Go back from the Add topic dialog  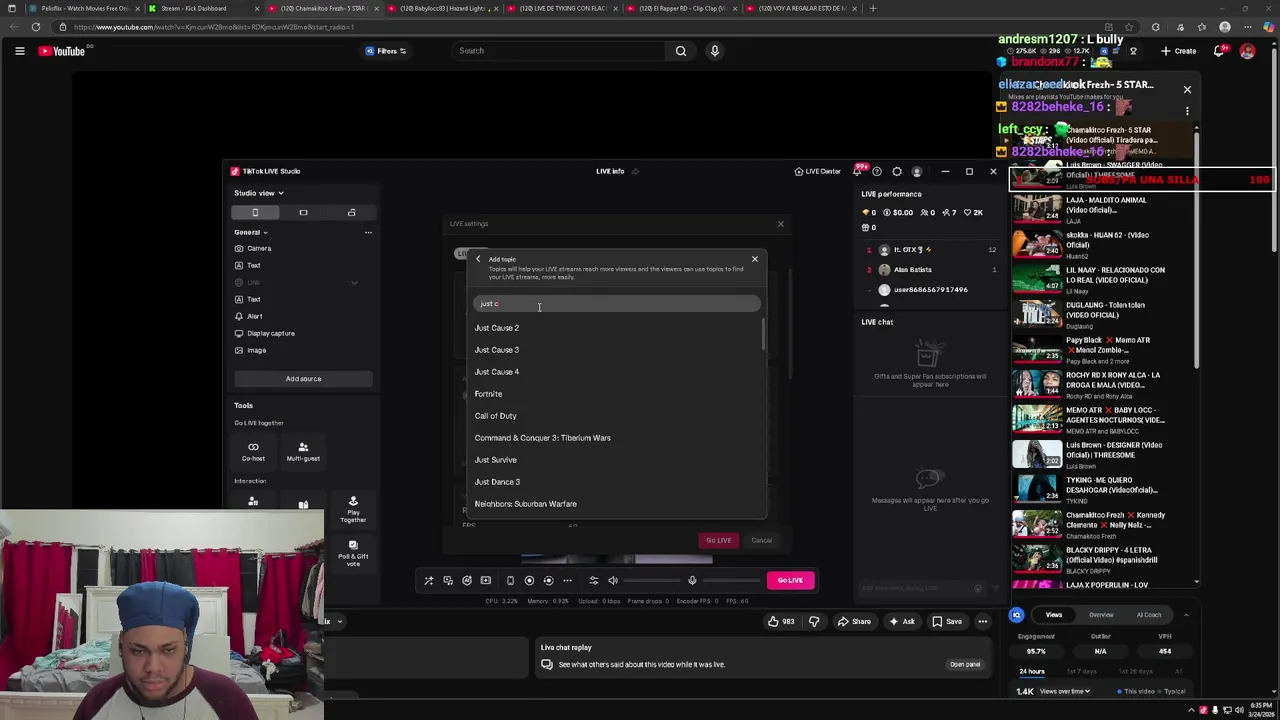pos(478,259)
